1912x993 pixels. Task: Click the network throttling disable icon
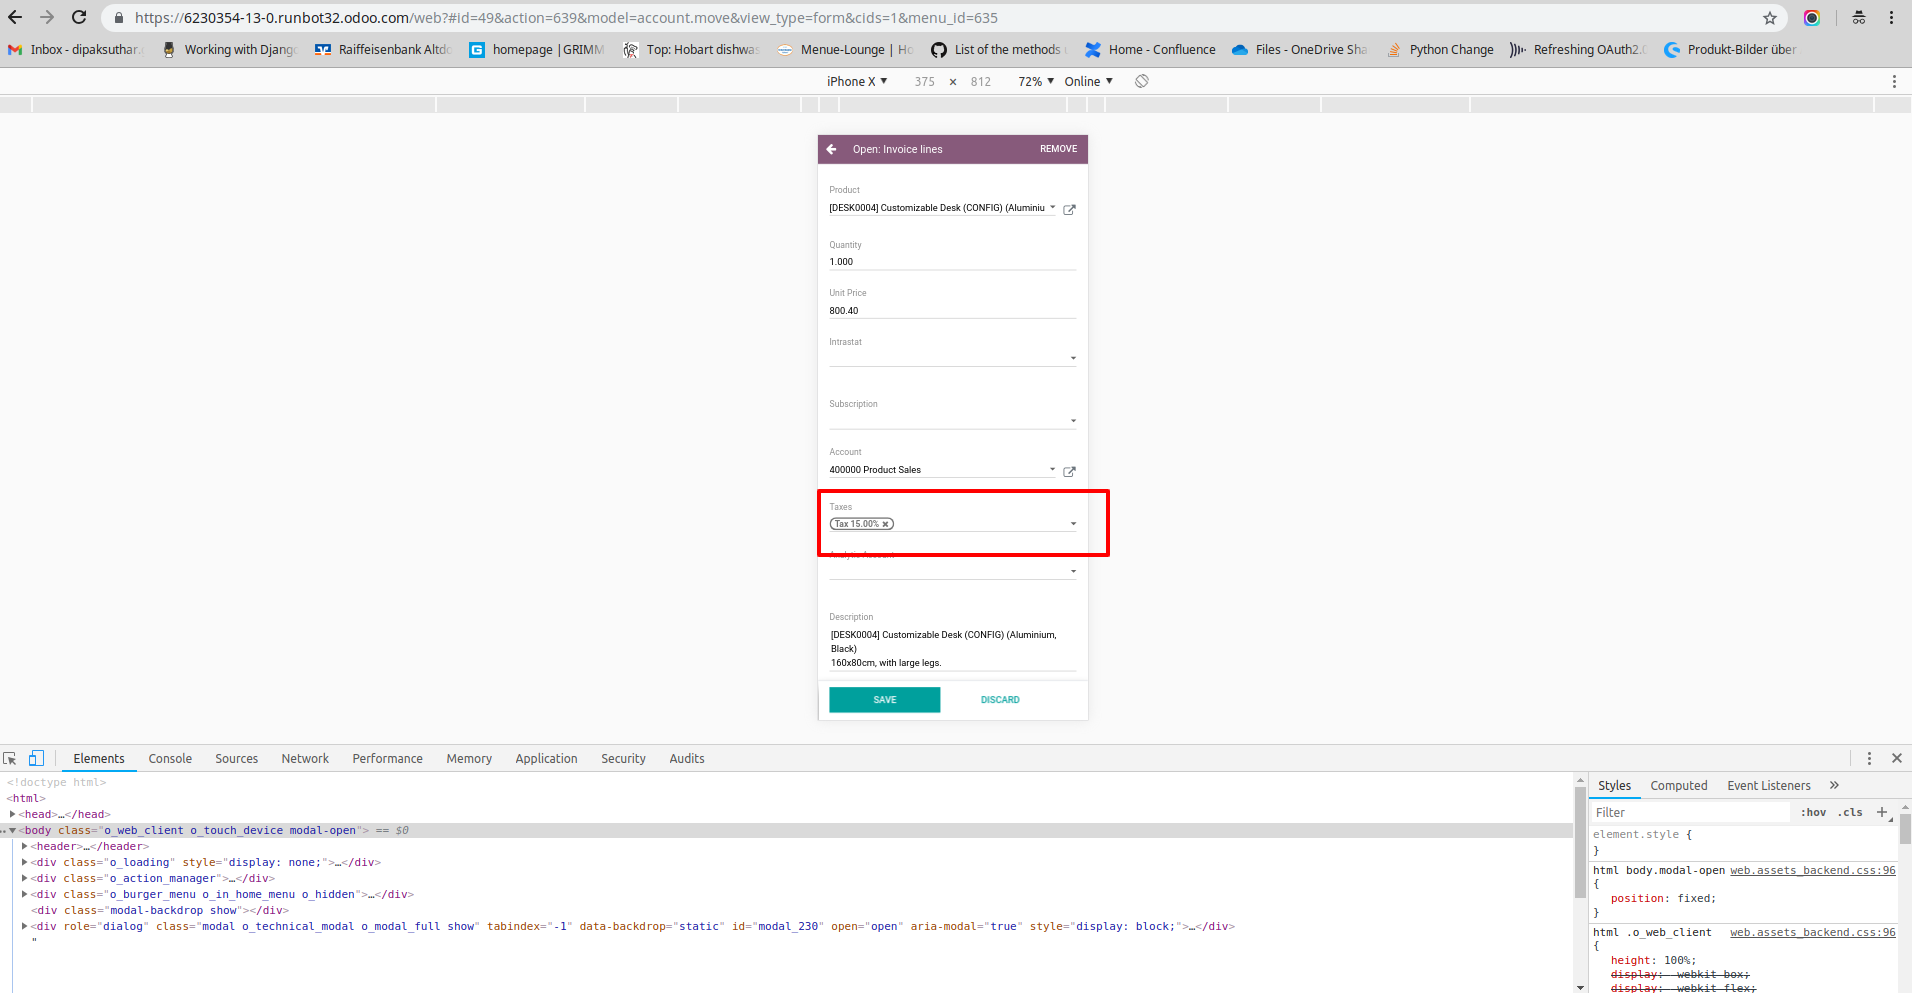(x=1142, y=81)
